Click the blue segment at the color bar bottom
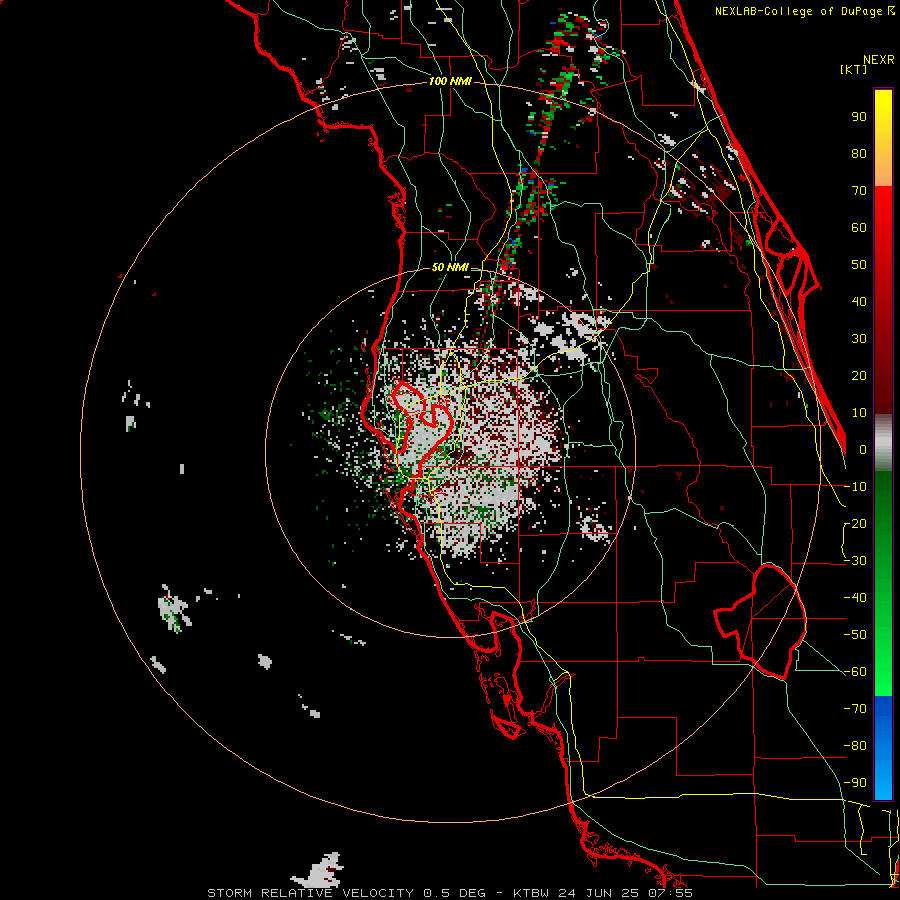 (883, 748)
